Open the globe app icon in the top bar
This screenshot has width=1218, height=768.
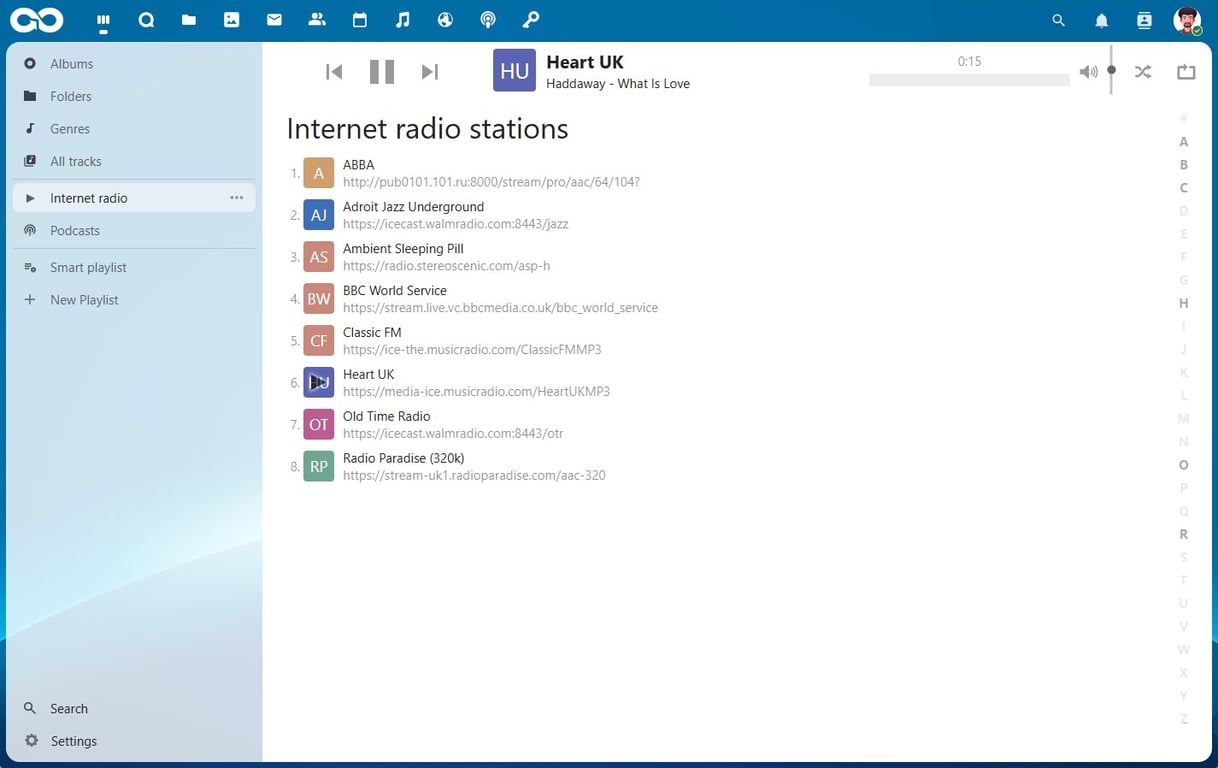point(445,20)
